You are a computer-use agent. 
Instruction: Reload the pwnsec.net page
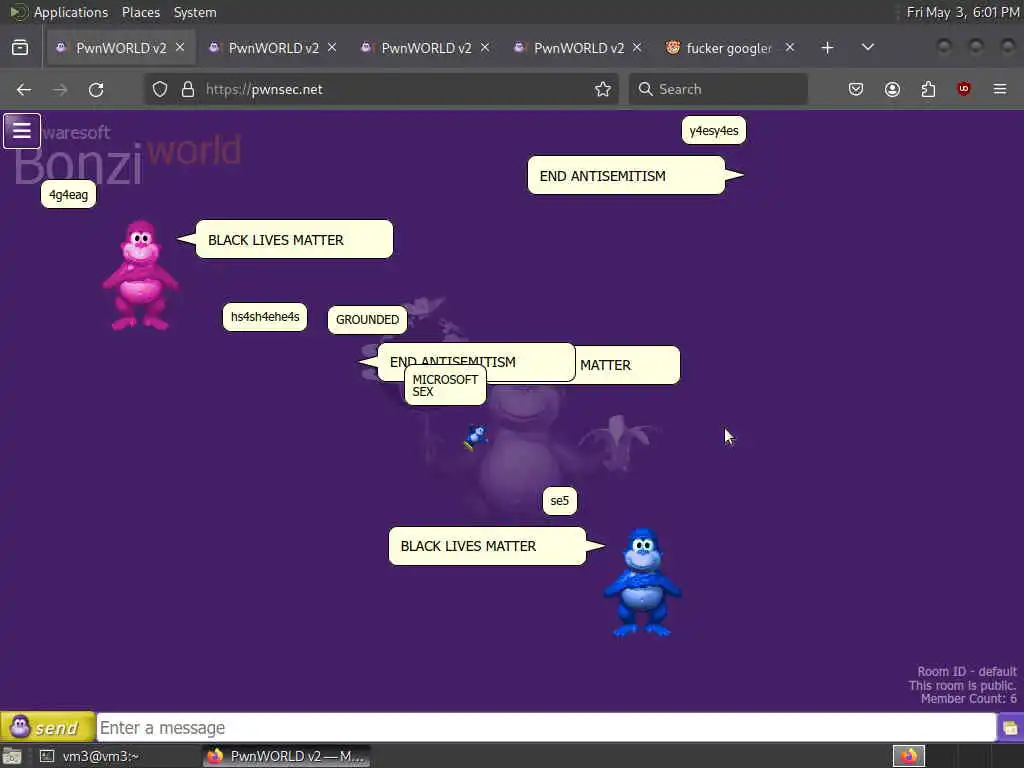click(96, 89)
